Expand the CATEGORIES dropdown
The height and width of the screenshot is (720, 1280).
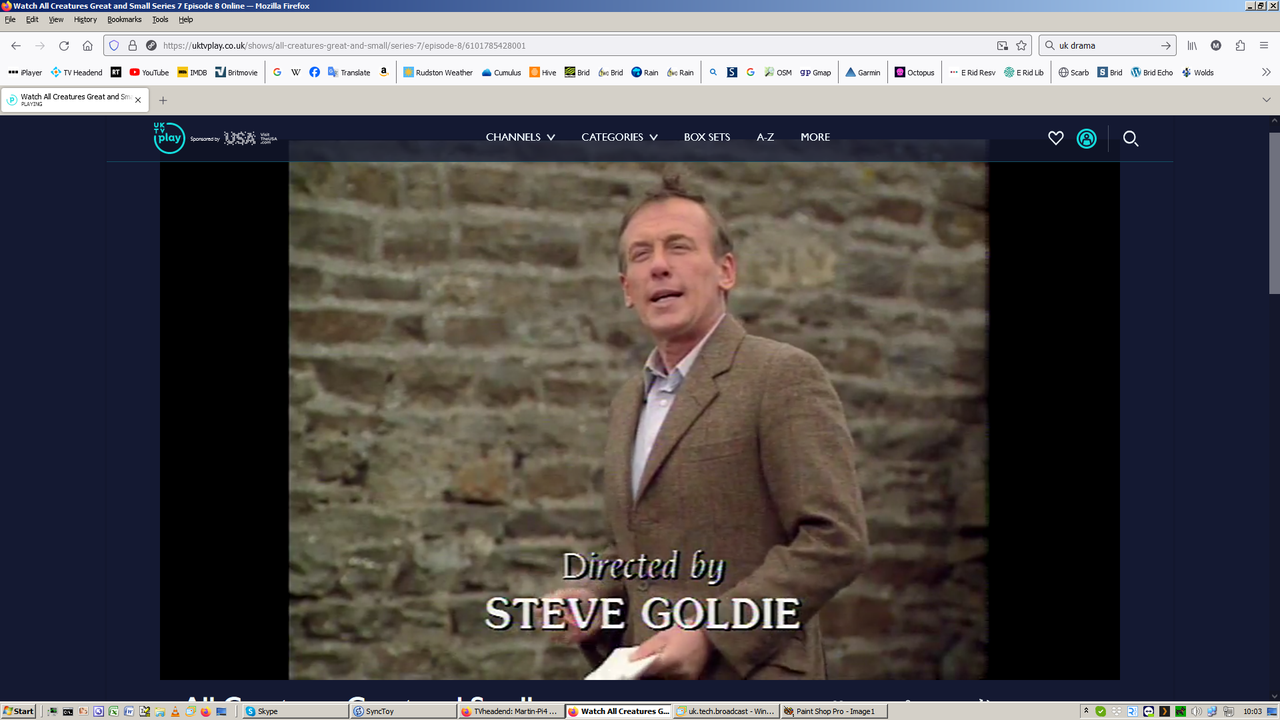click(619, 137)
